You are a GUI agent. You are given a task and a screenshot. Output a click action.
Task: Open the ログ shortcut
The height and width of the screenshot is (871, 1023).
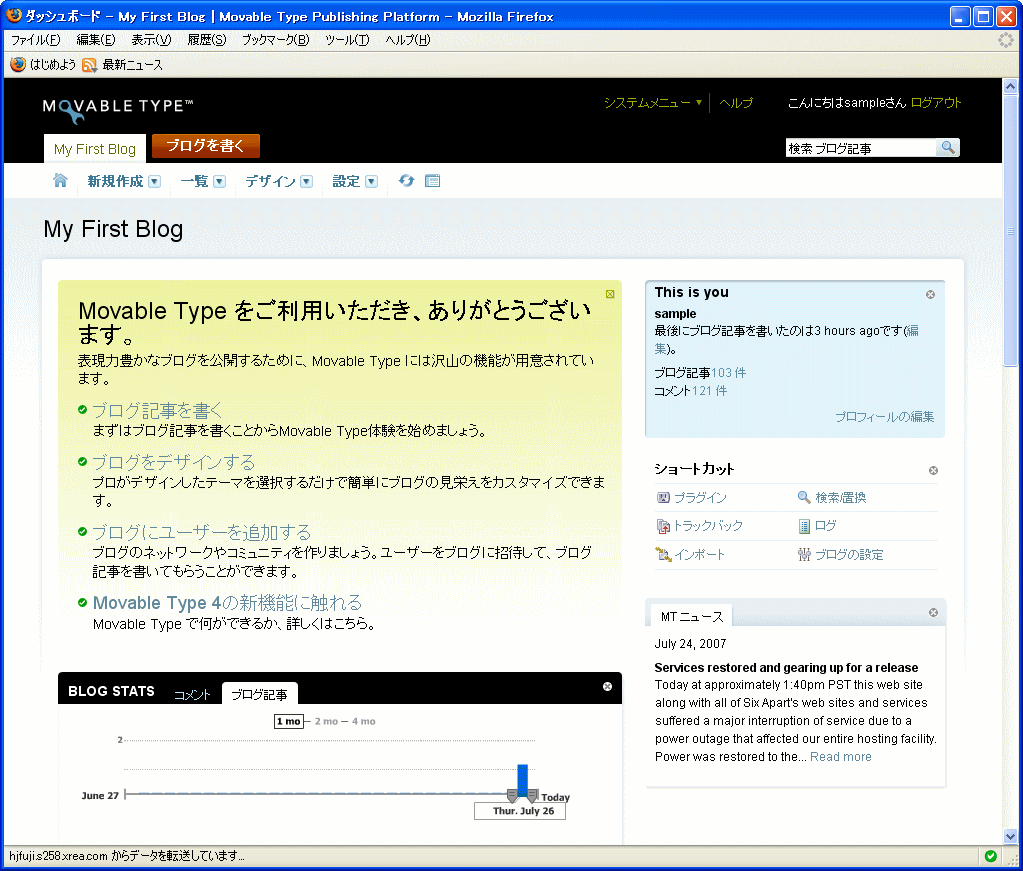point(817,526)
